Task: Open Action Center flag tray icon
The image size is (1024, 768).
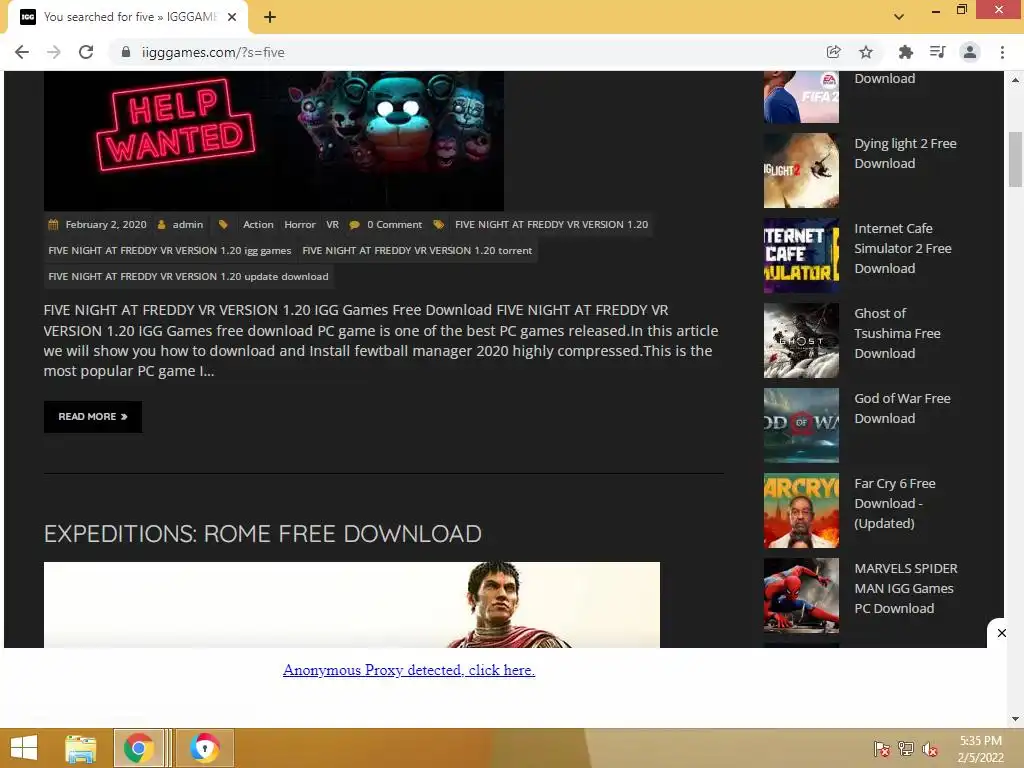Action: tap(882, 749)
